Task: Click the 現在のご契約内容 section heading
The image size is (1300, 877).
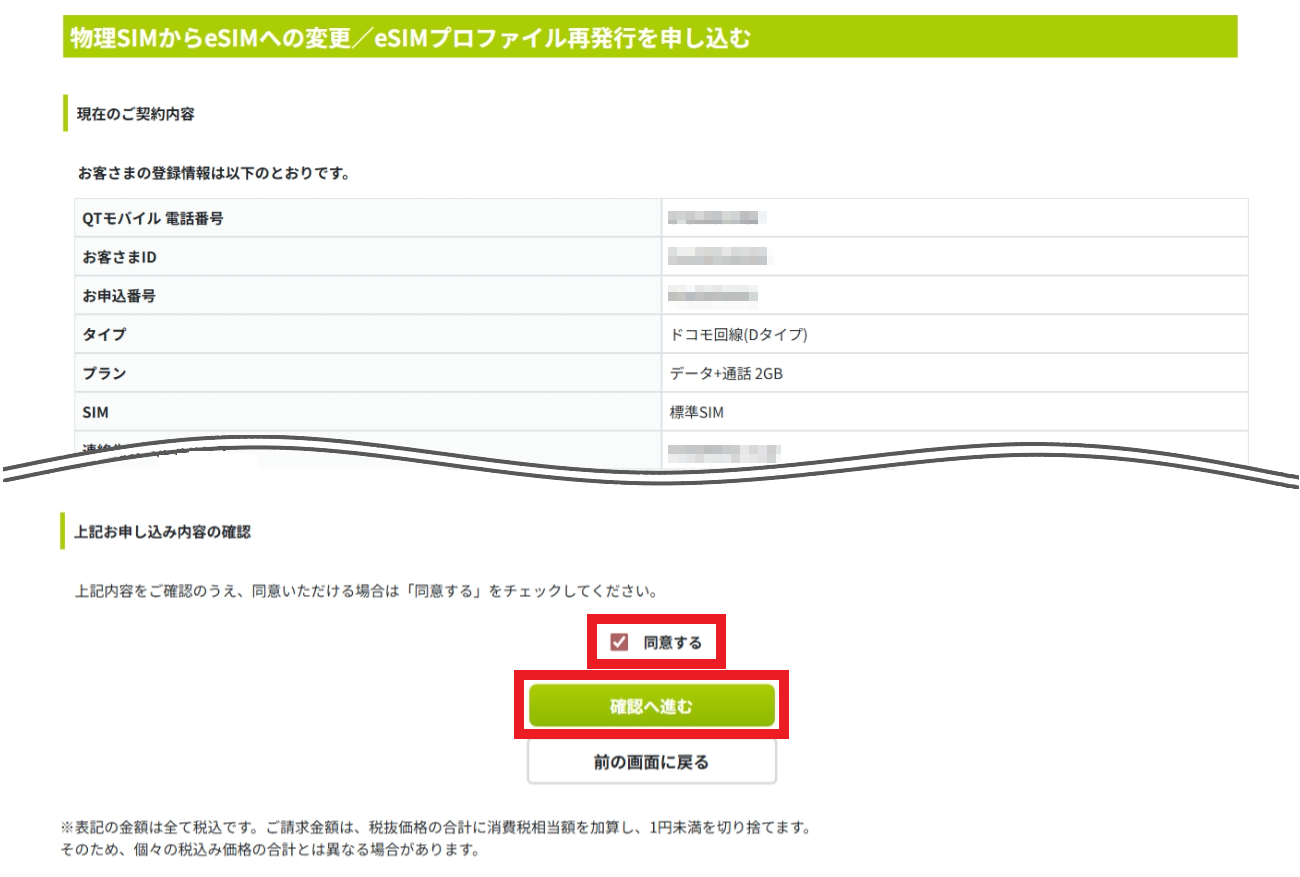Action: pos(135,114)
